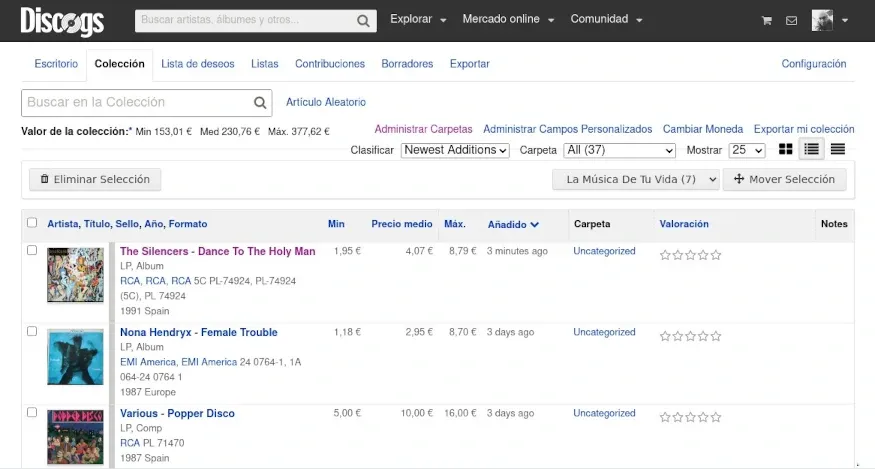Open the shopping cart icon
Image resolution: width=875 pixels, height=469 pixels.
point(767,21)
